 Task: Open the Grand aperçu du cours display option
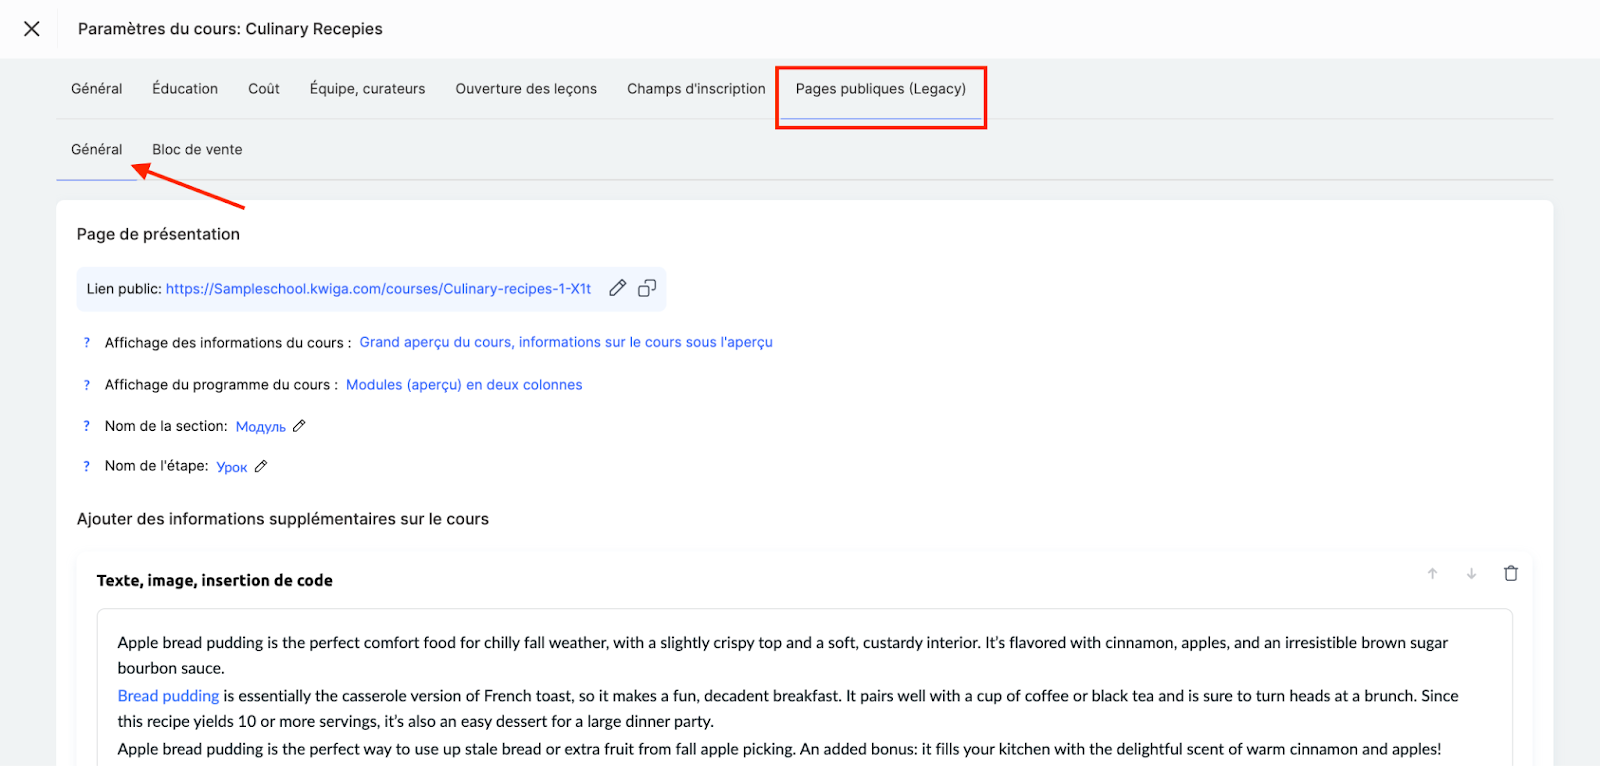click(x=565, y=342)
